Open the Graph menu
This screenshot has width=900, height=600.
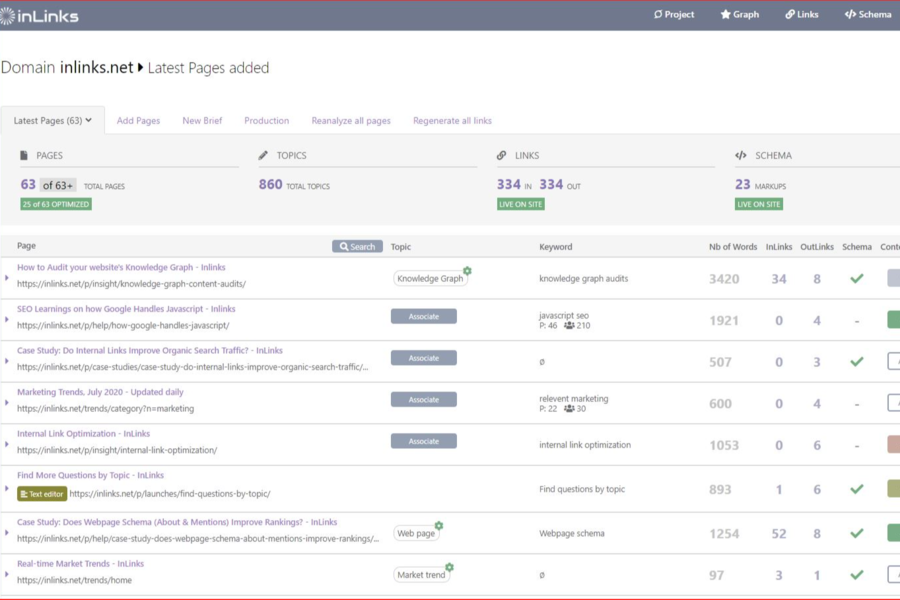coord(740,14)
